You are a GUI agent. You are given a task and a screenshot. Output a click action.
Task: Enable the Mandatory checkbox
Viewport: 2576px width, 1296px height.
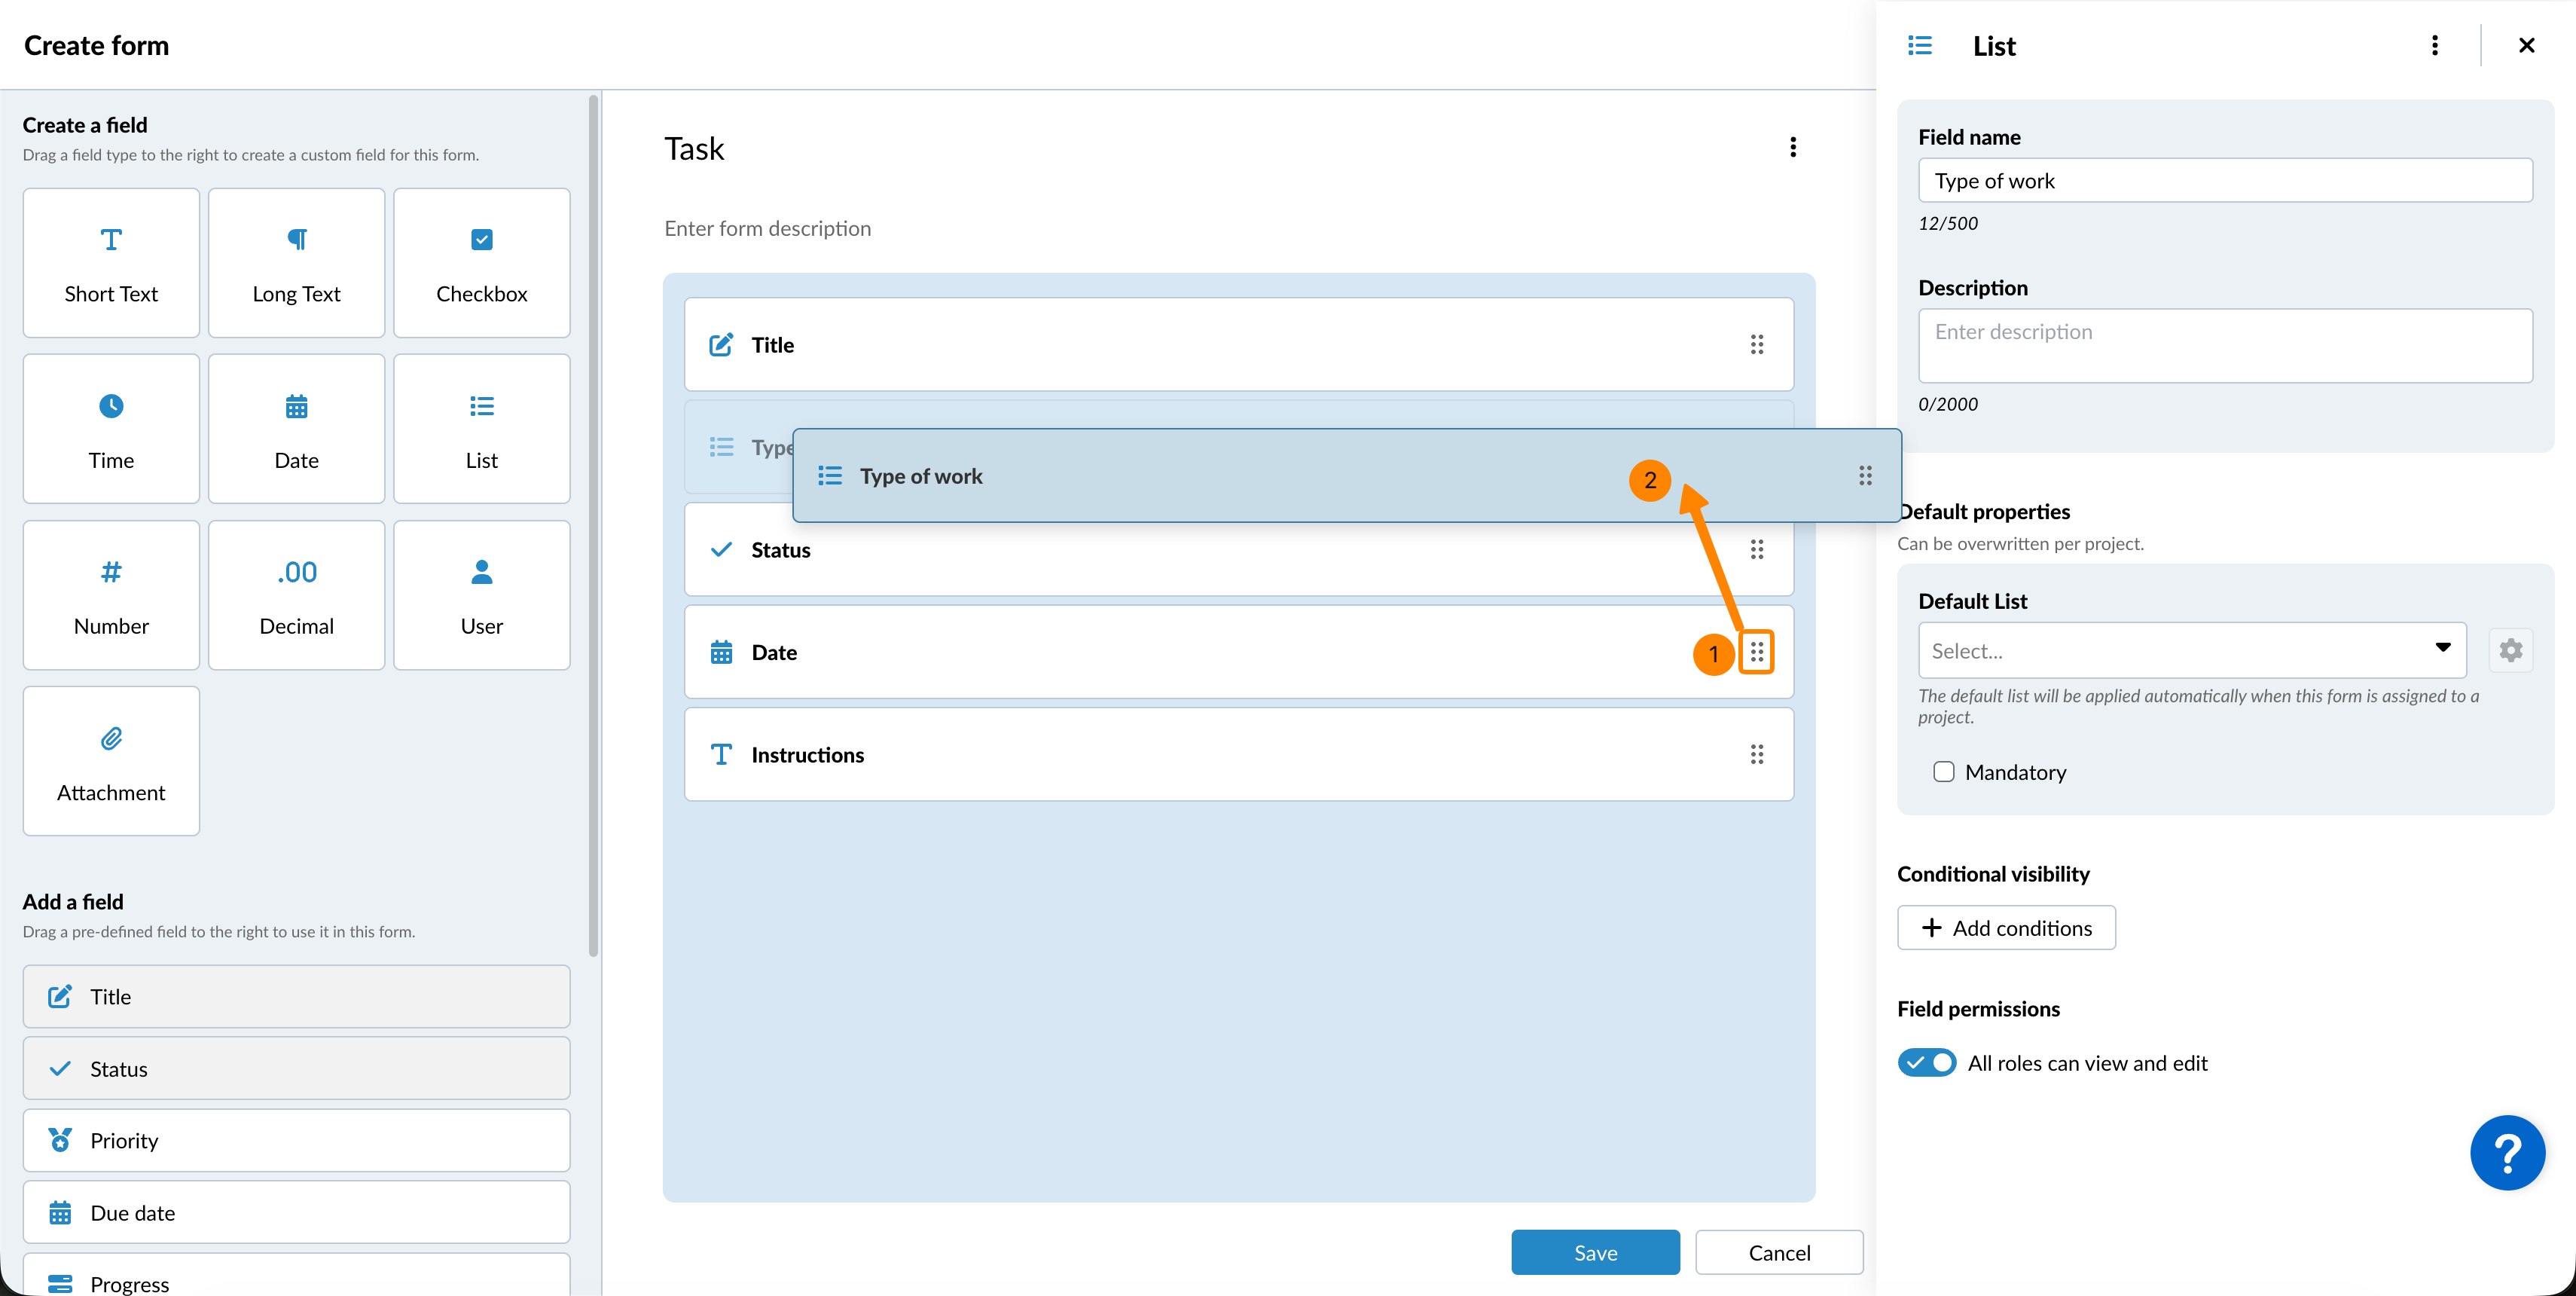tap(1943, 772)
